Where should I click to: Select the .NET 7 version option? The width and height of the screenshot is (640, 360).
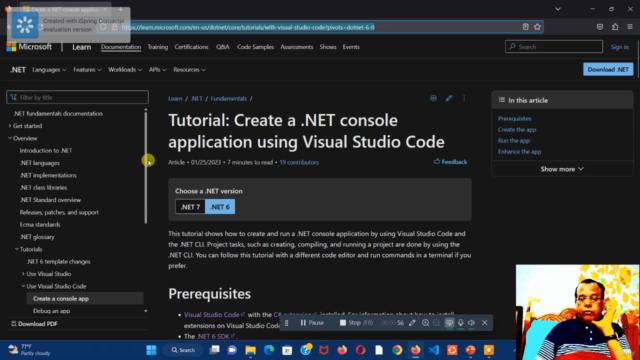pos(190,207)
